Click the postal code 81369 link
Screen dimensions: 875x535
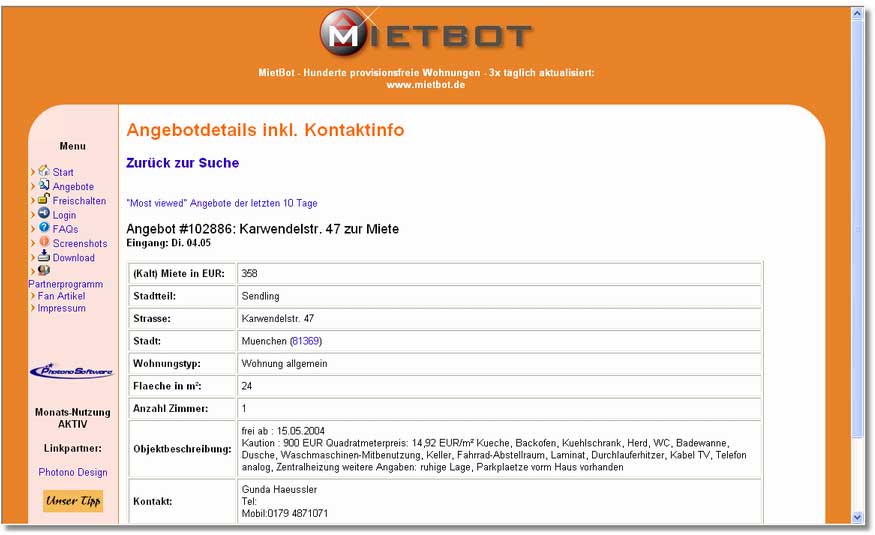306,341
